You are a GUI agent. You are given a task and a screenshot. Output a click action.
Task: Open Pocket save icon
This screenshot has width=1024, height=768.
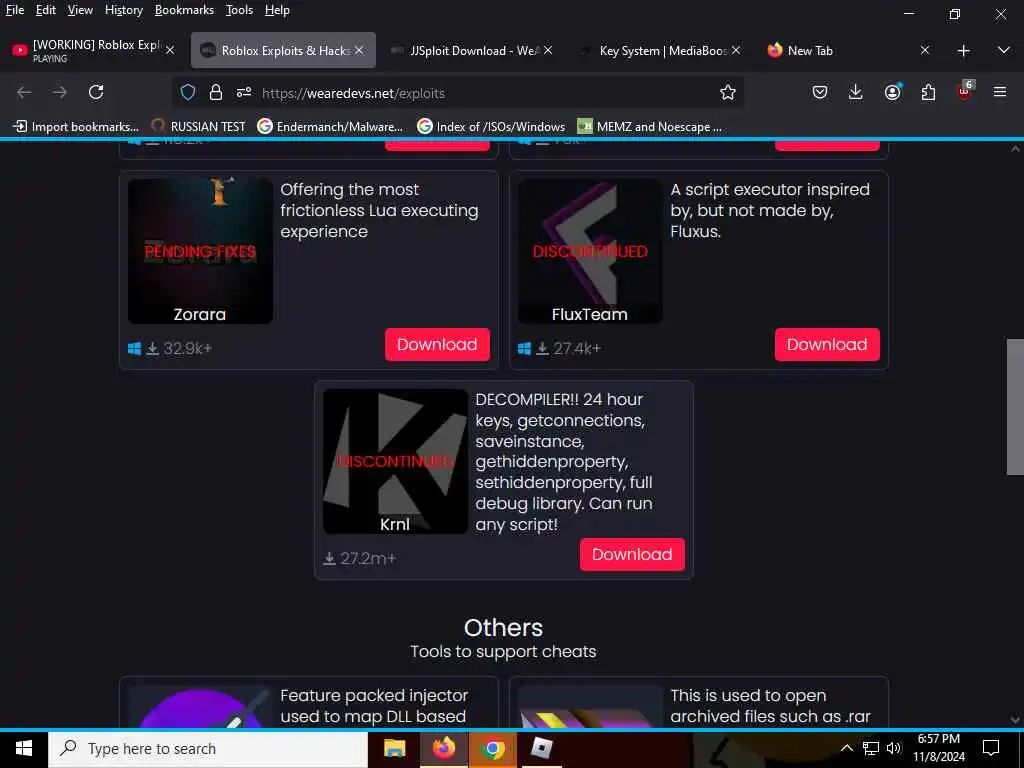pyautogui.click(x=820, y=93)
